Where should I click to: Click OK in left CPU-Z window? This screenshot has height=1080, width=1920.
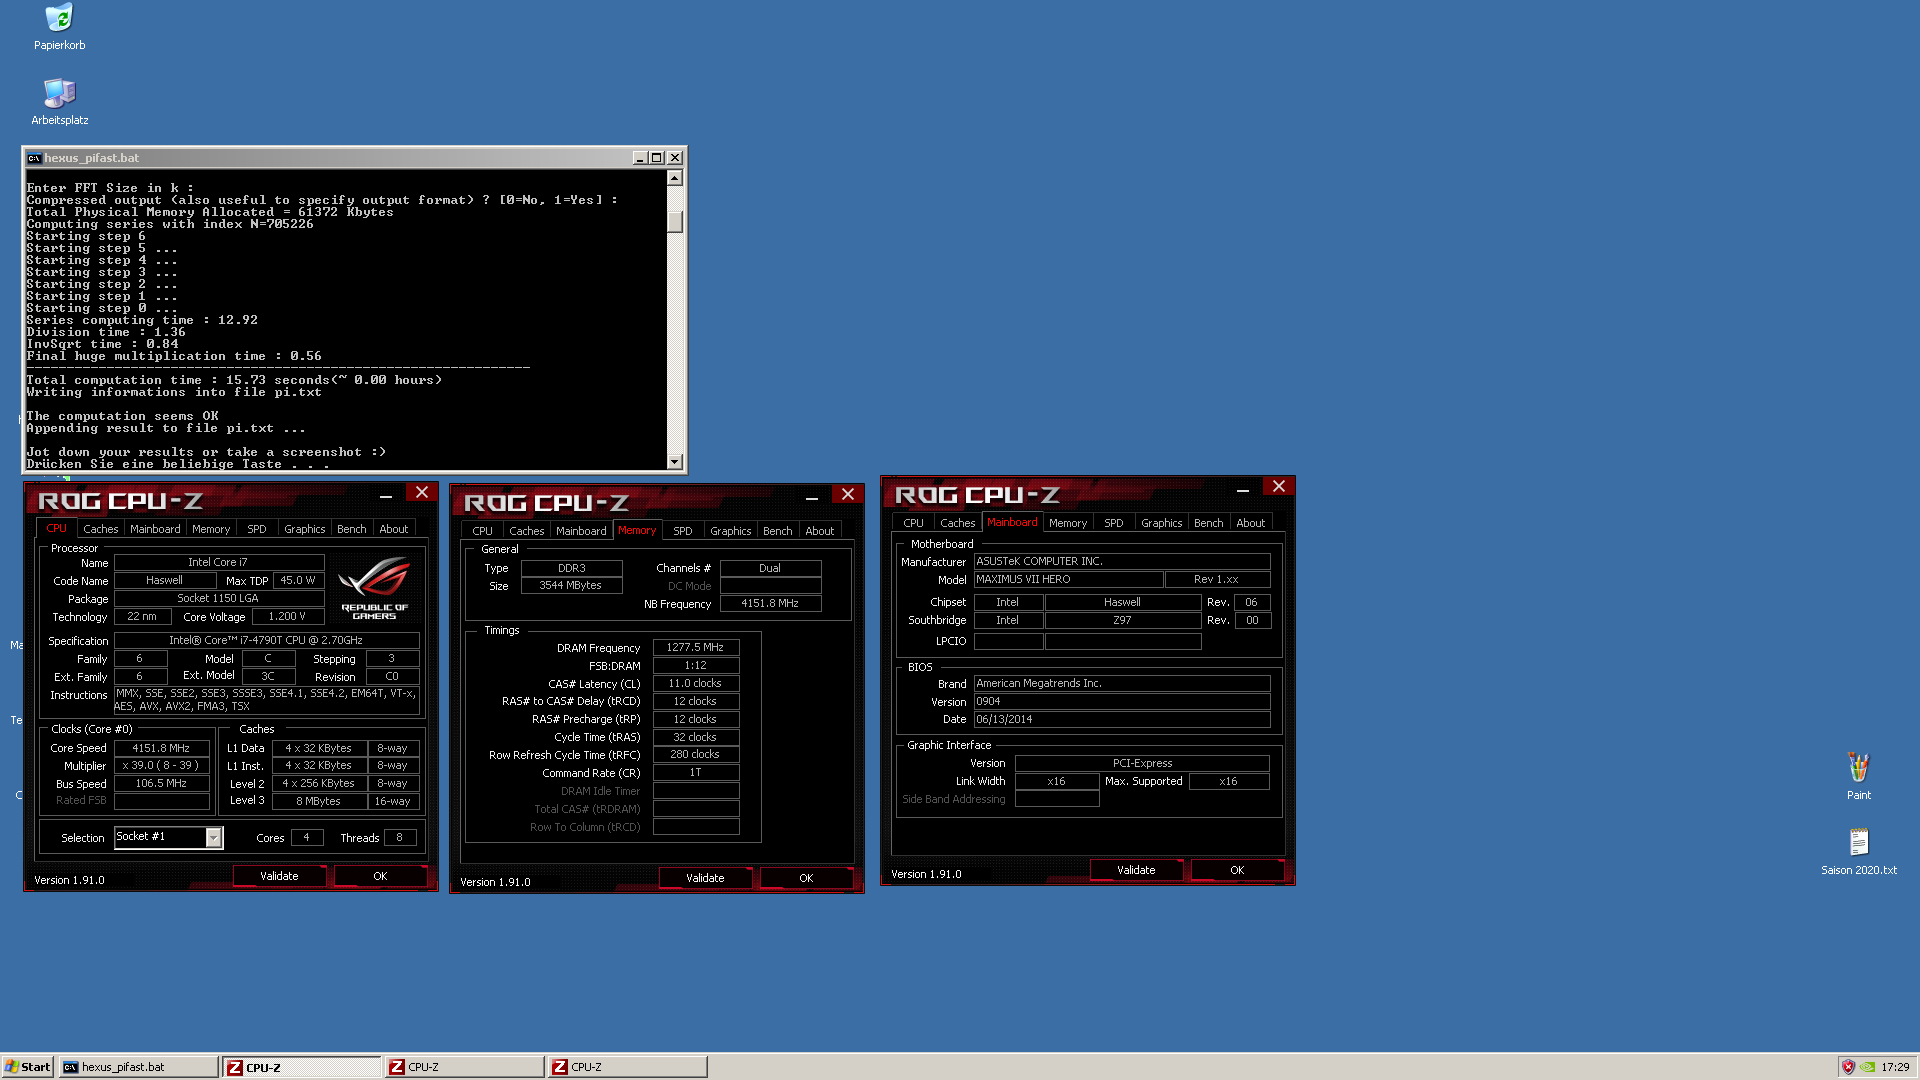[x=380, y=876]
